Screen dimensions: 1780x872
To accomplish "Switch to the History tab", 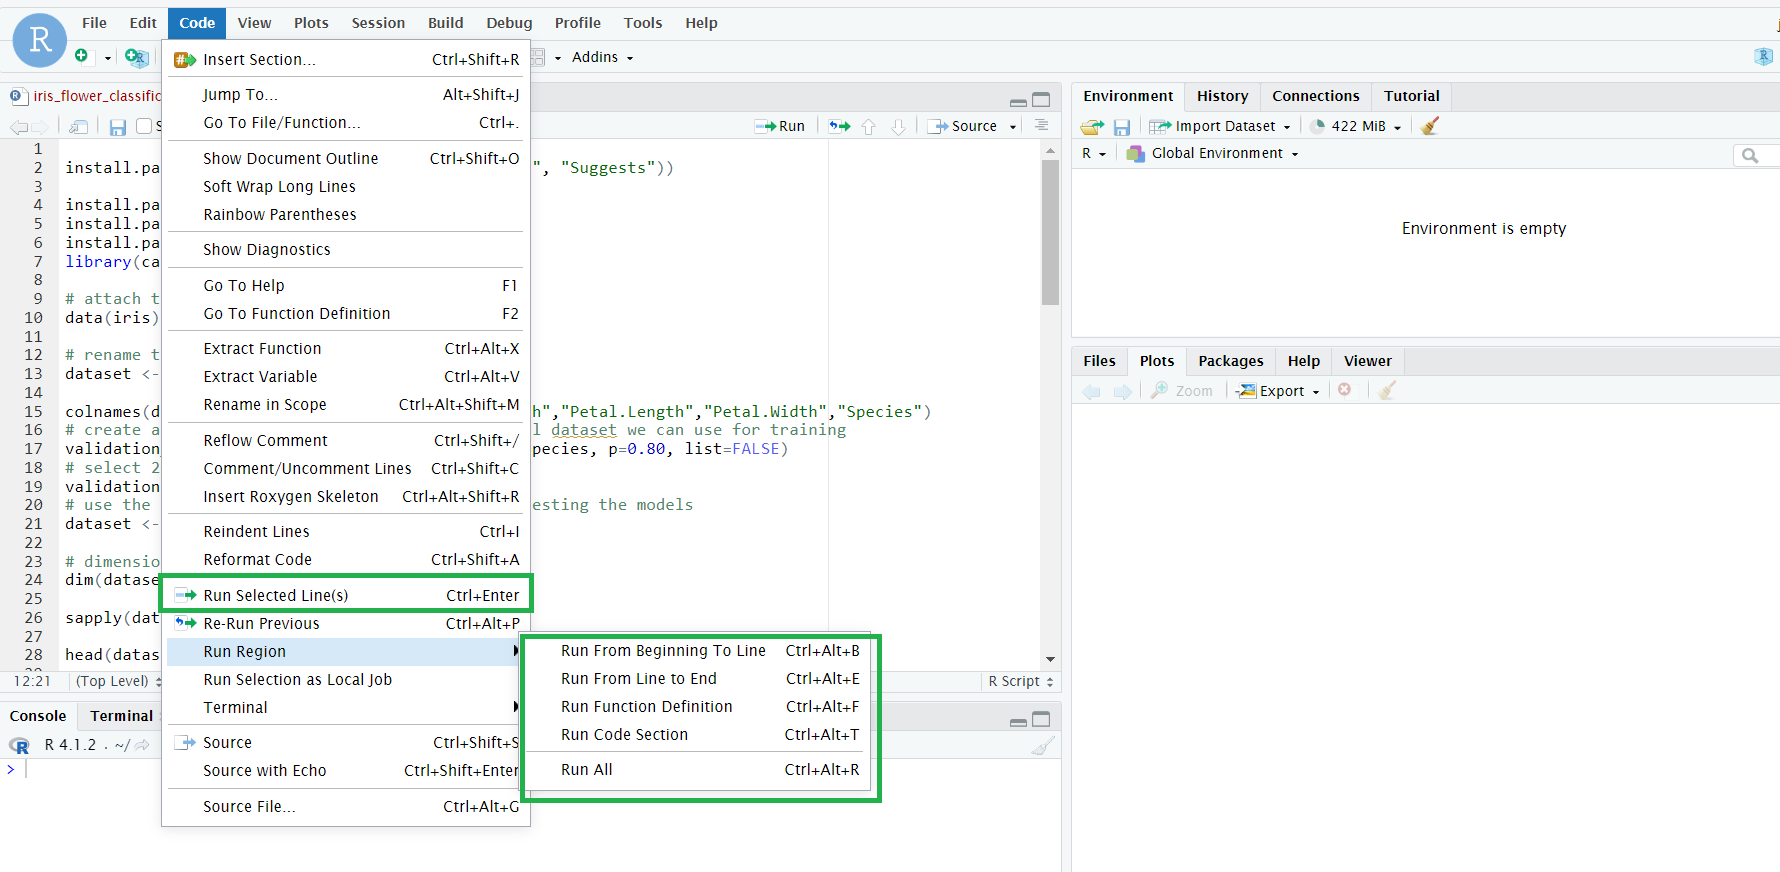I will pos(1222,96).
